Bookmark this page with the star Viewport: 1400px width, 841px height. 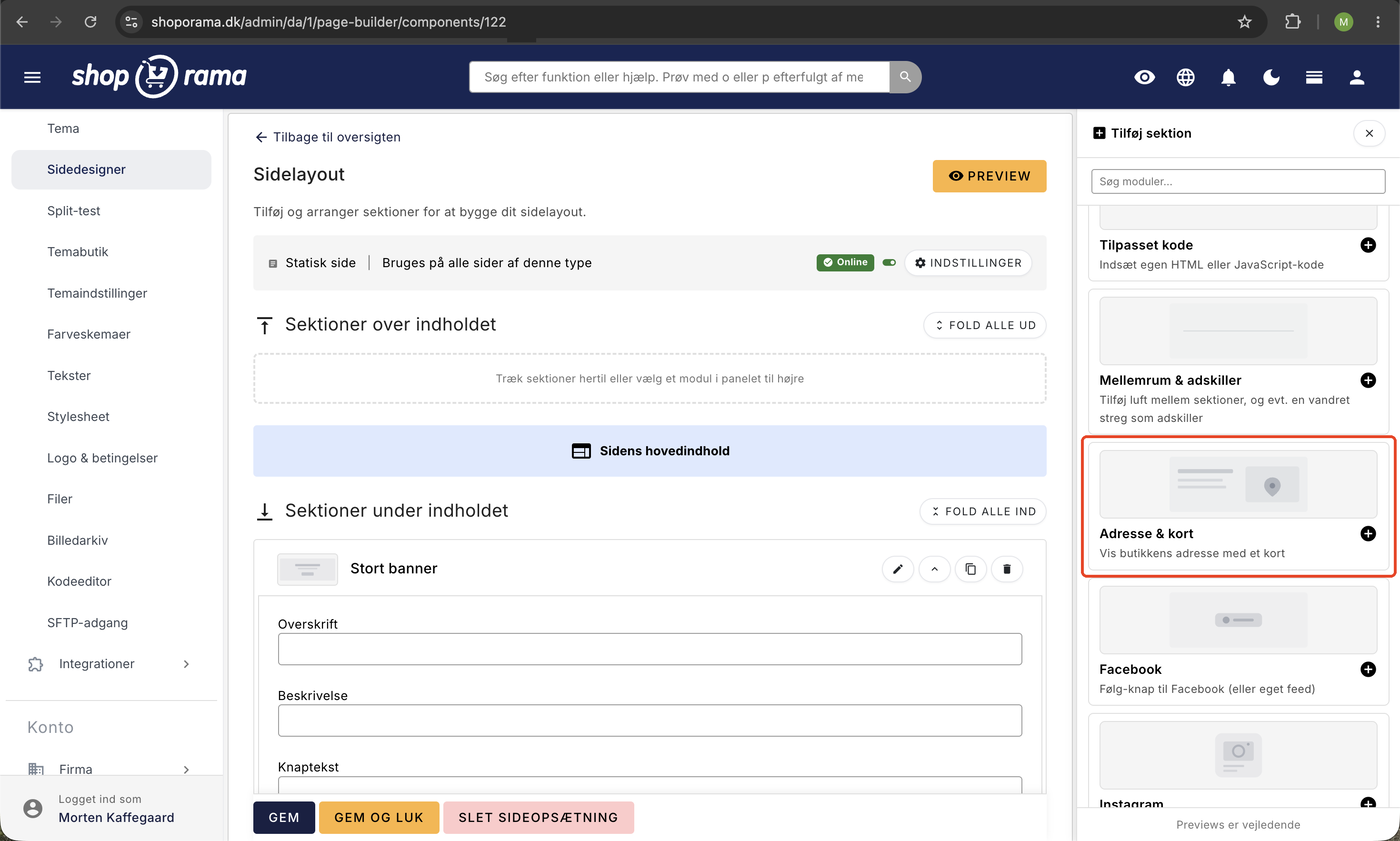pyautogui.click(x=1245, y=22)
